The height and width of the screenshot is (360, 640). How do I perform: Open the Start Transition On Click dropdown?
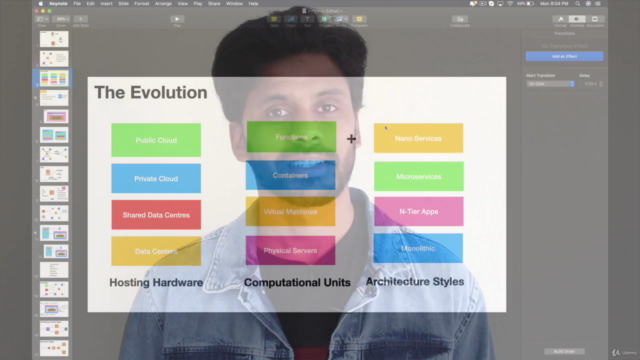(550, 84)
